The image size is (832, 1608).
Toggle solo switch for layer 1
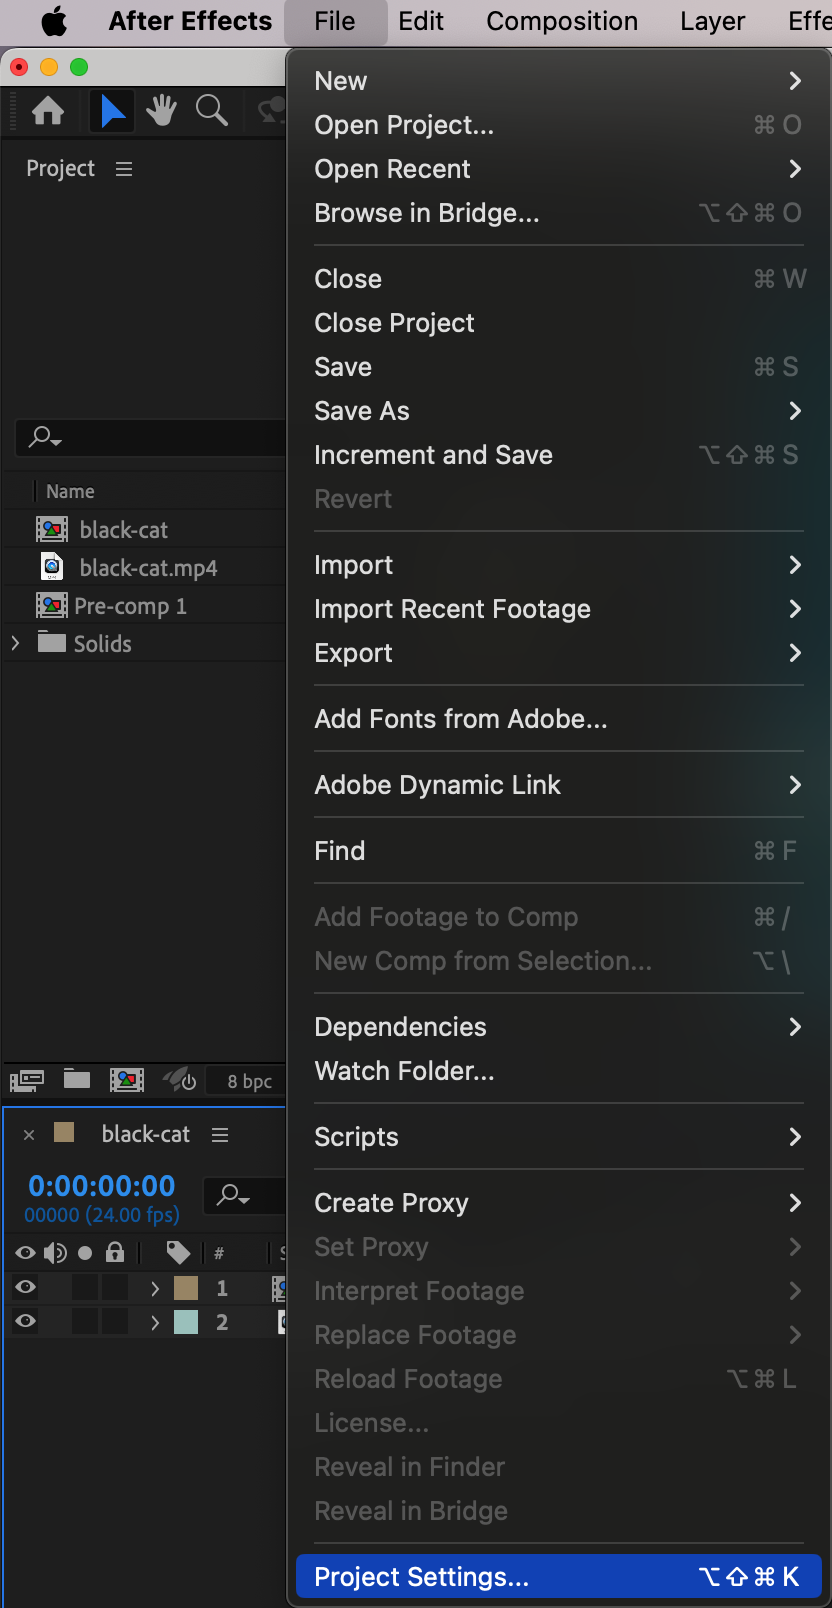pos(85,1288)
